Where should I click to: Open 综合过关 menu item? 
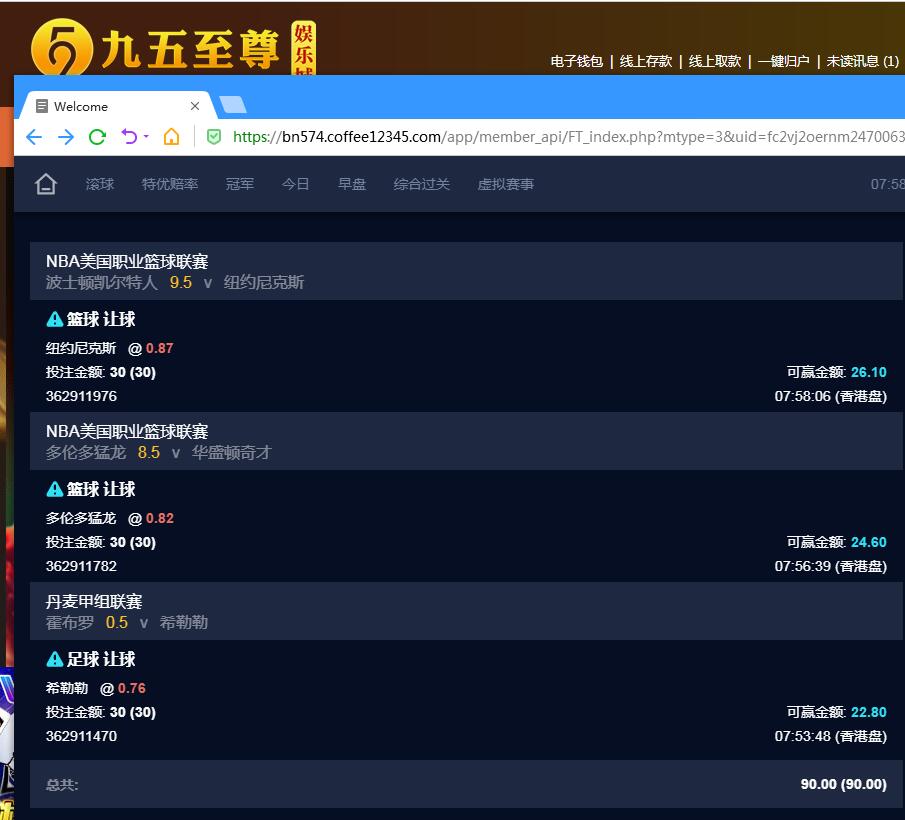click(421, 184)
